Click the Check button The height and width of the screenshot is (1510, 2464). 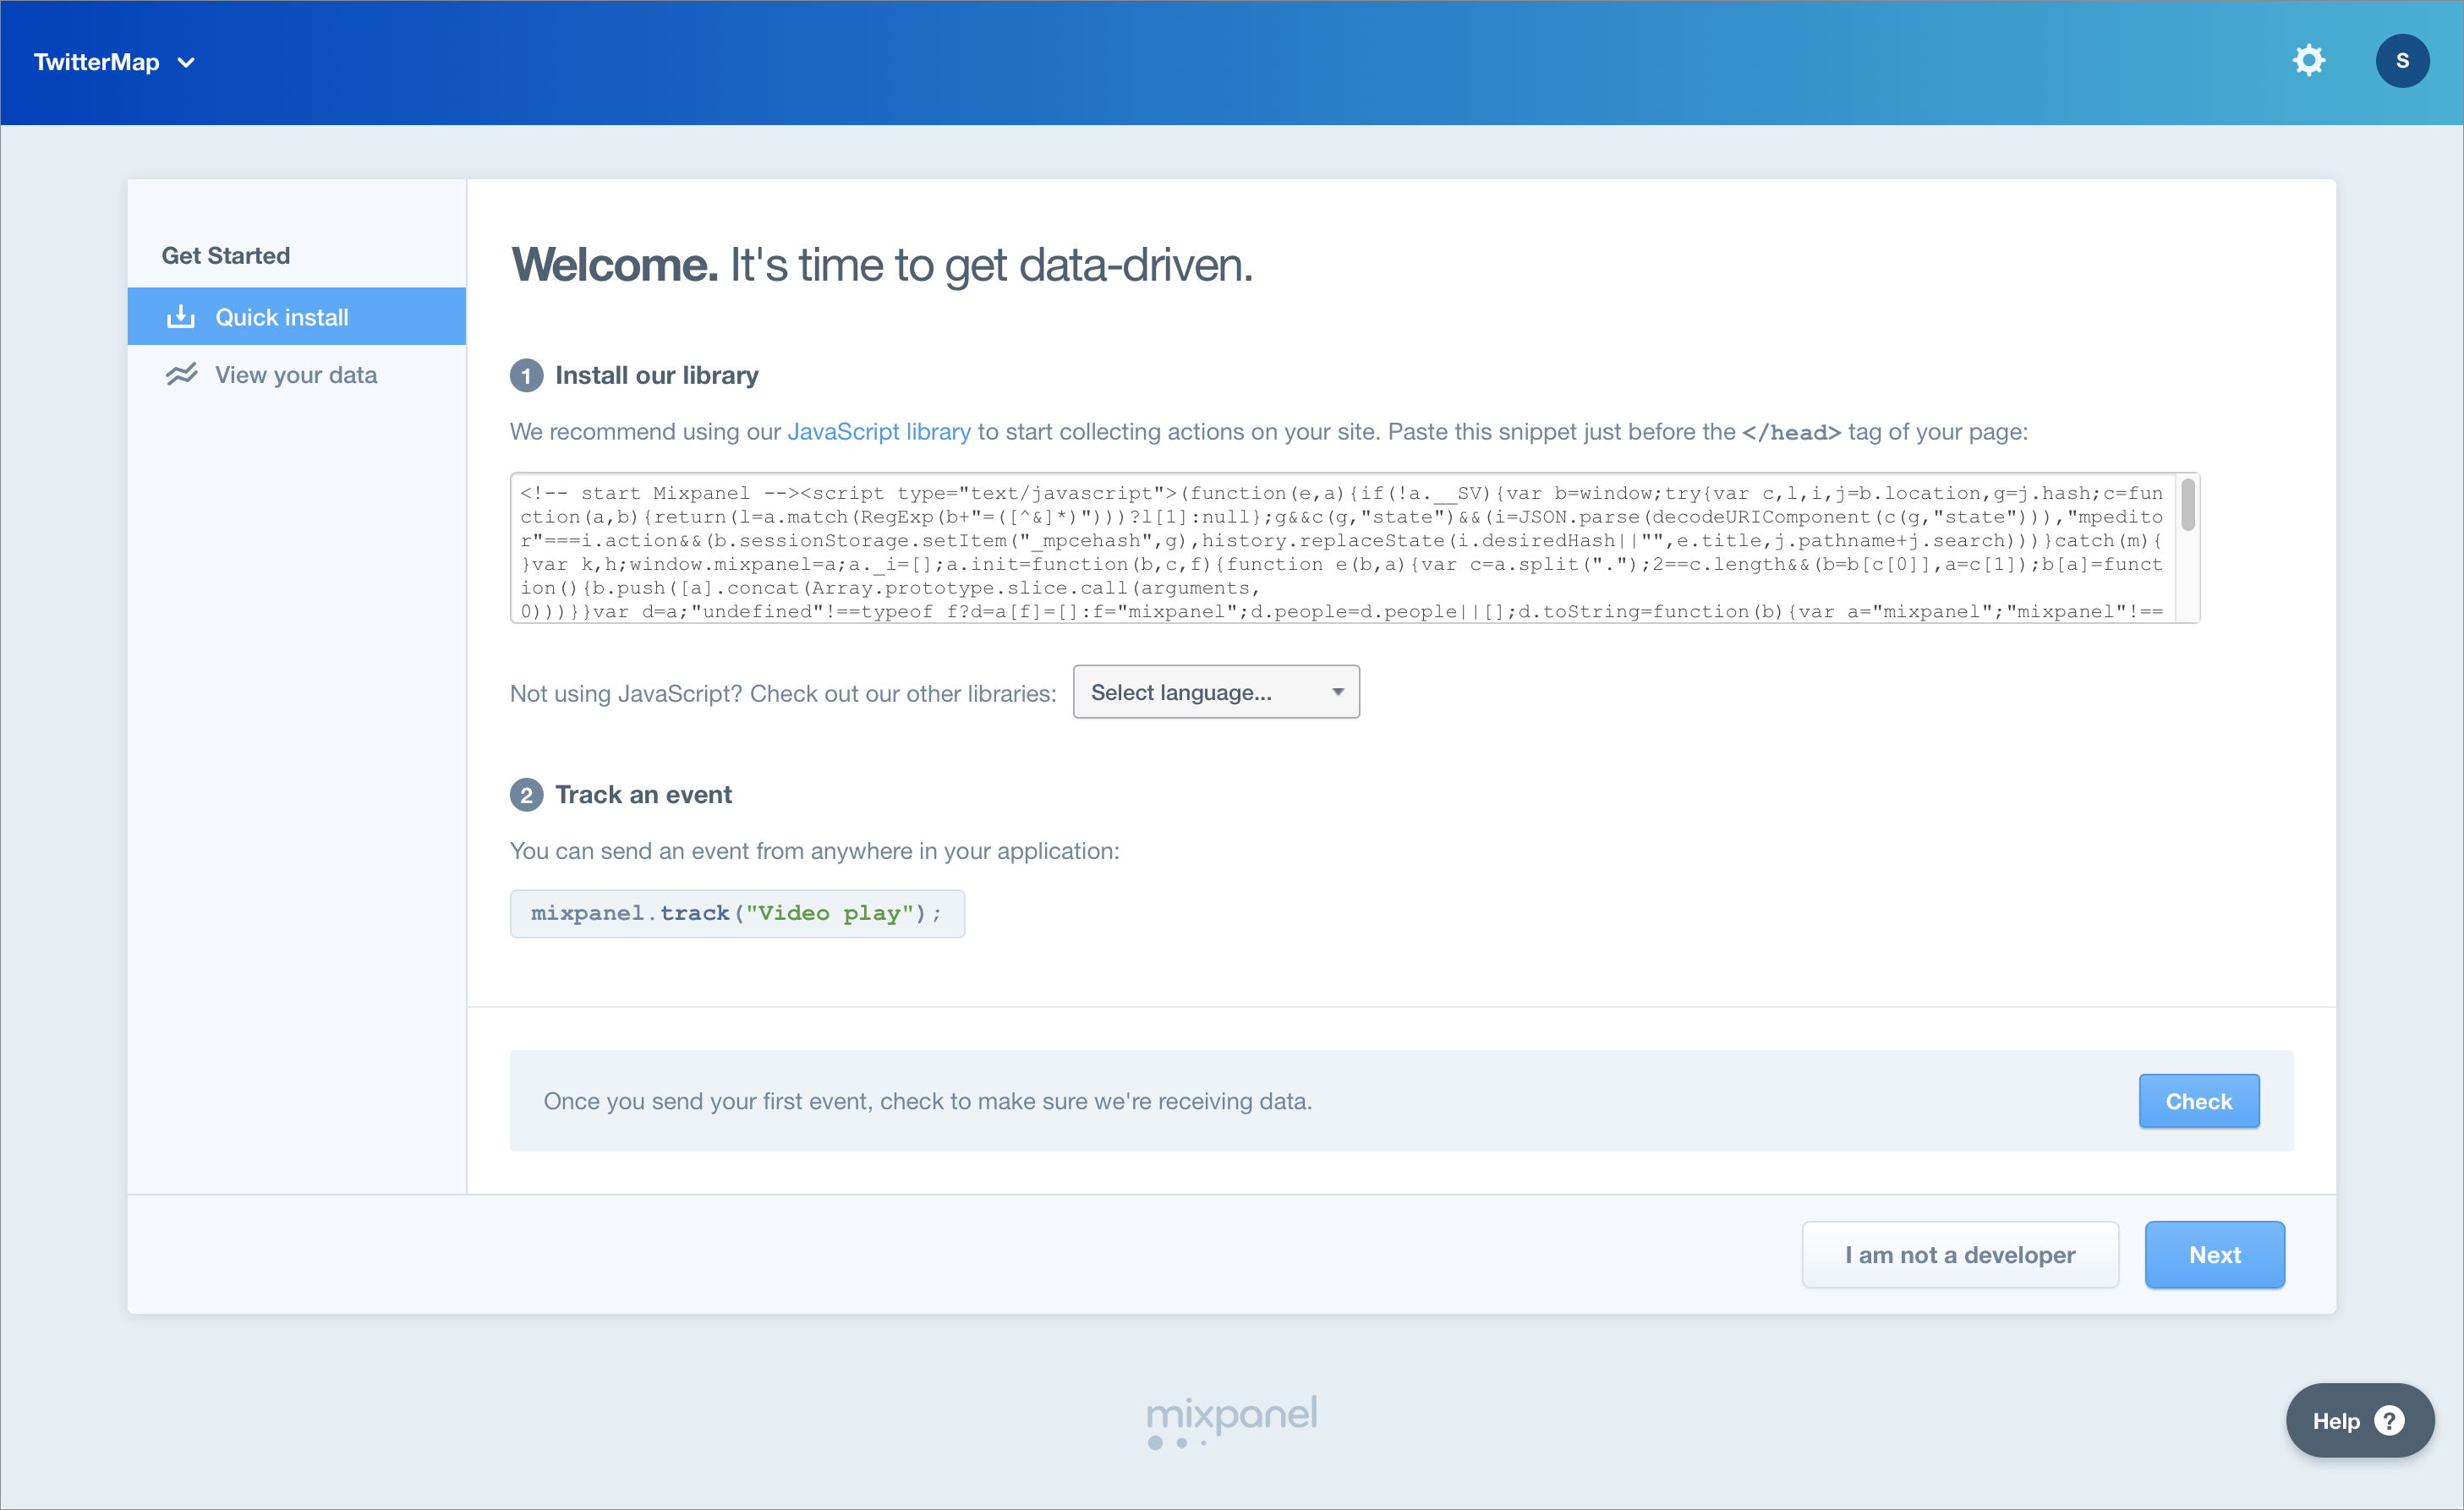point(2198,1101)
